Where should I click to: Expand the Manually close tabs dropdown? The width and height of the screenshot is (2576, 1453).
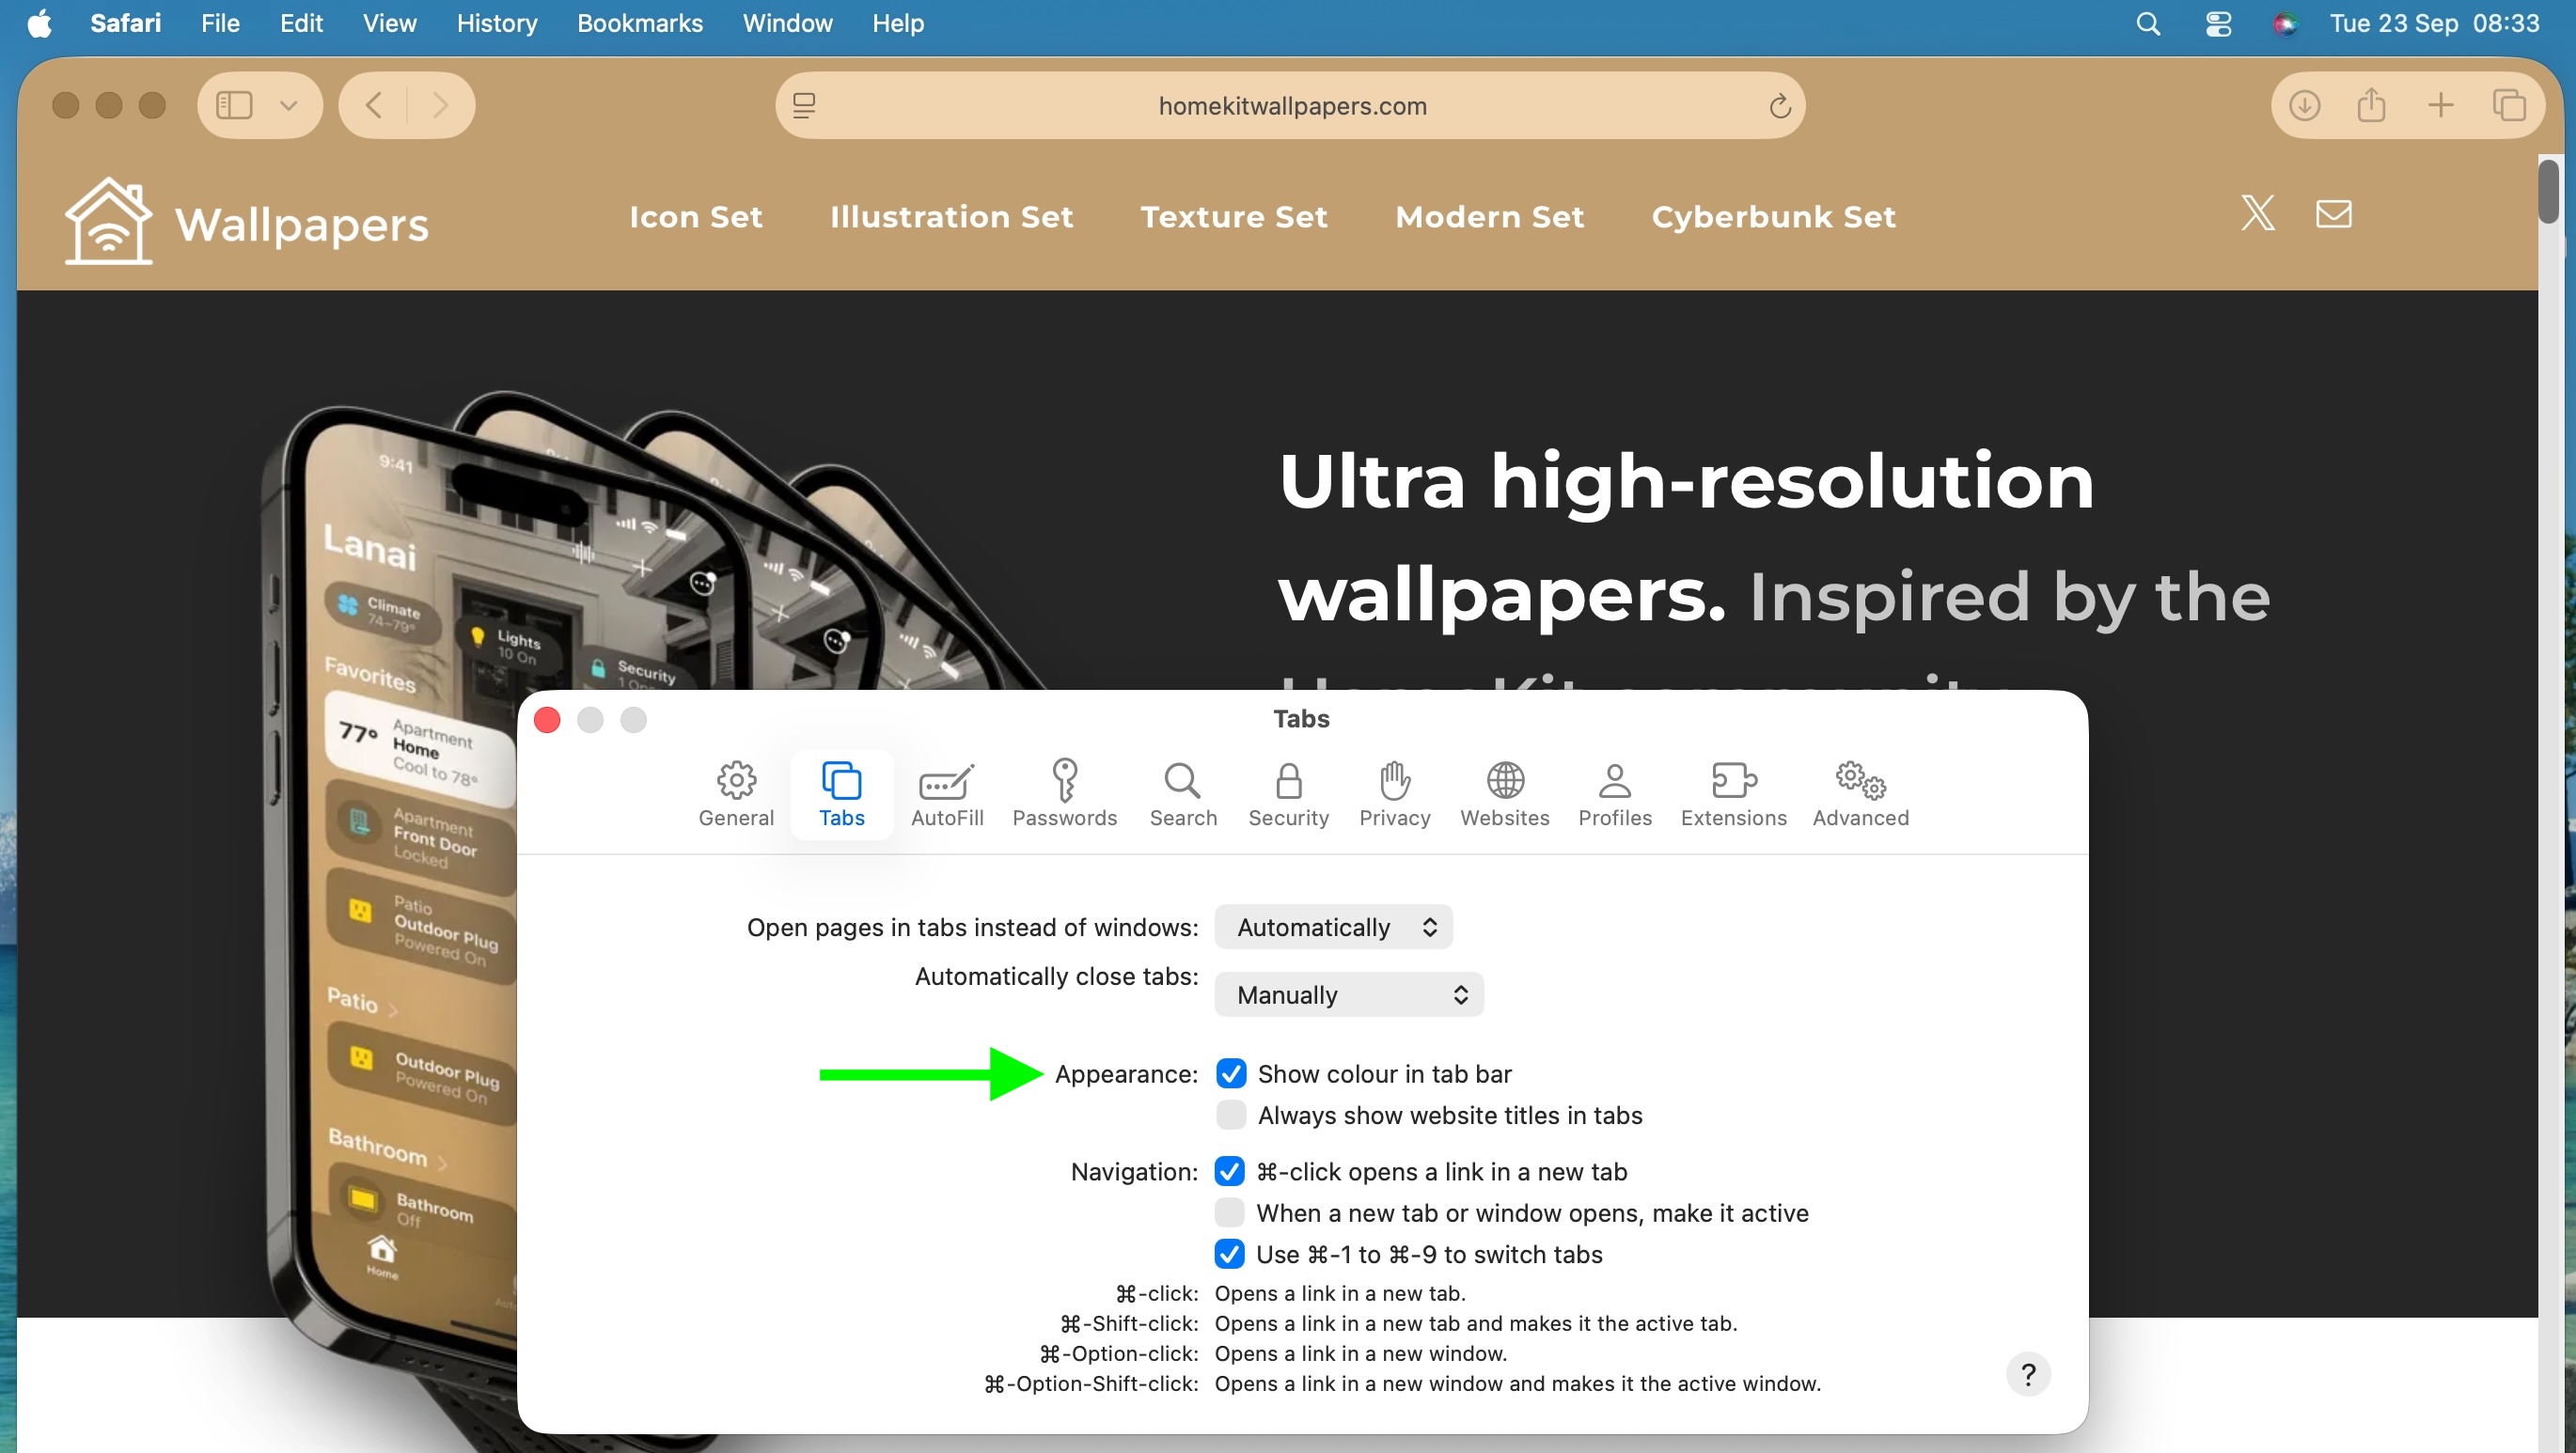coord(1348,994)
